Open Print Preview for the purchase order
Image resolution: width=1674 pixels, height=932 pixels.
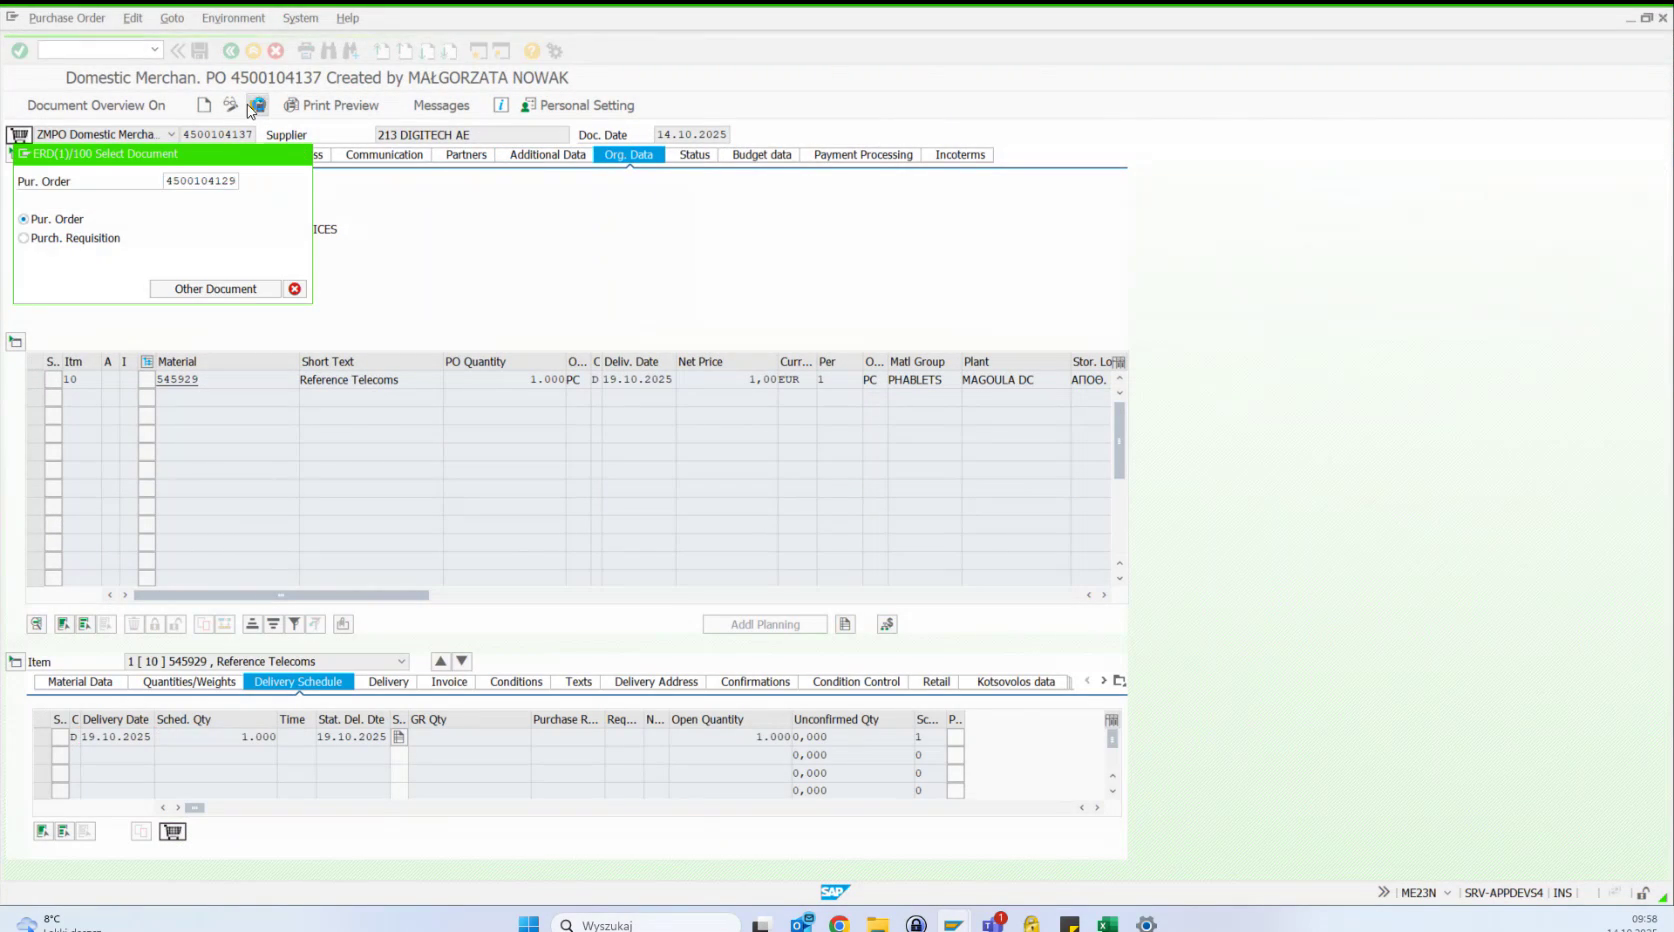click(x=333, y=105)
